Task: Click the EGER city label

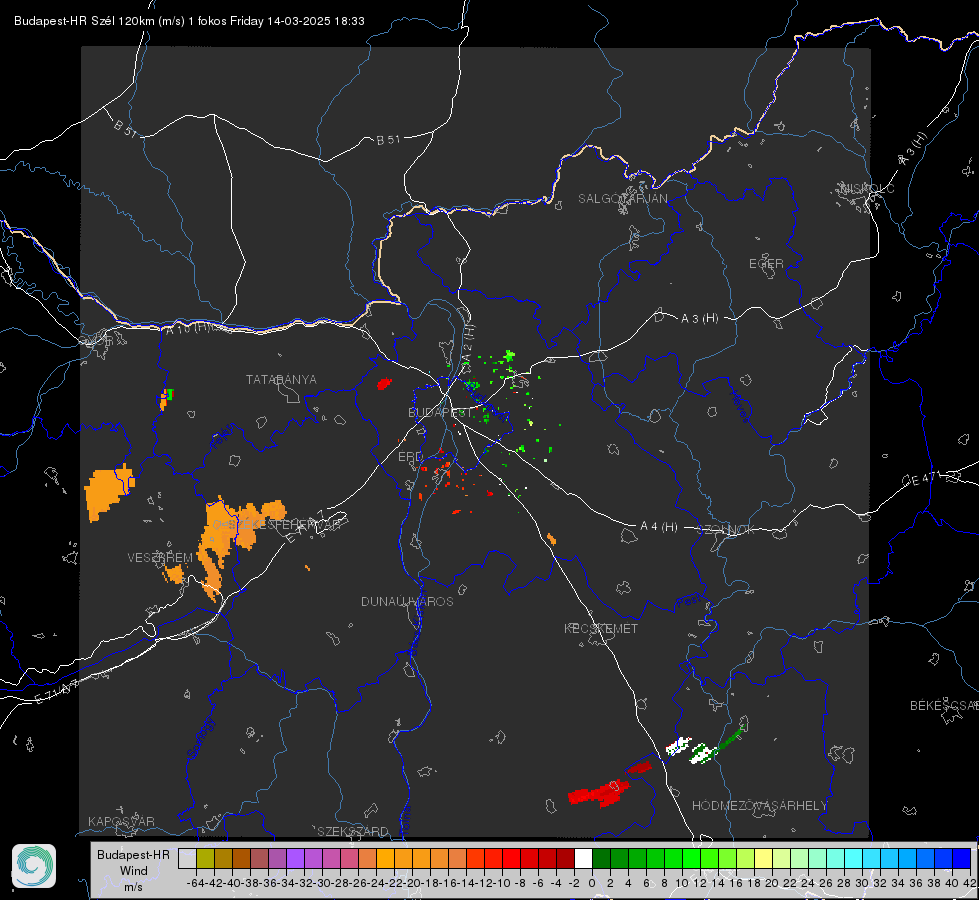Action: [766, 264]
